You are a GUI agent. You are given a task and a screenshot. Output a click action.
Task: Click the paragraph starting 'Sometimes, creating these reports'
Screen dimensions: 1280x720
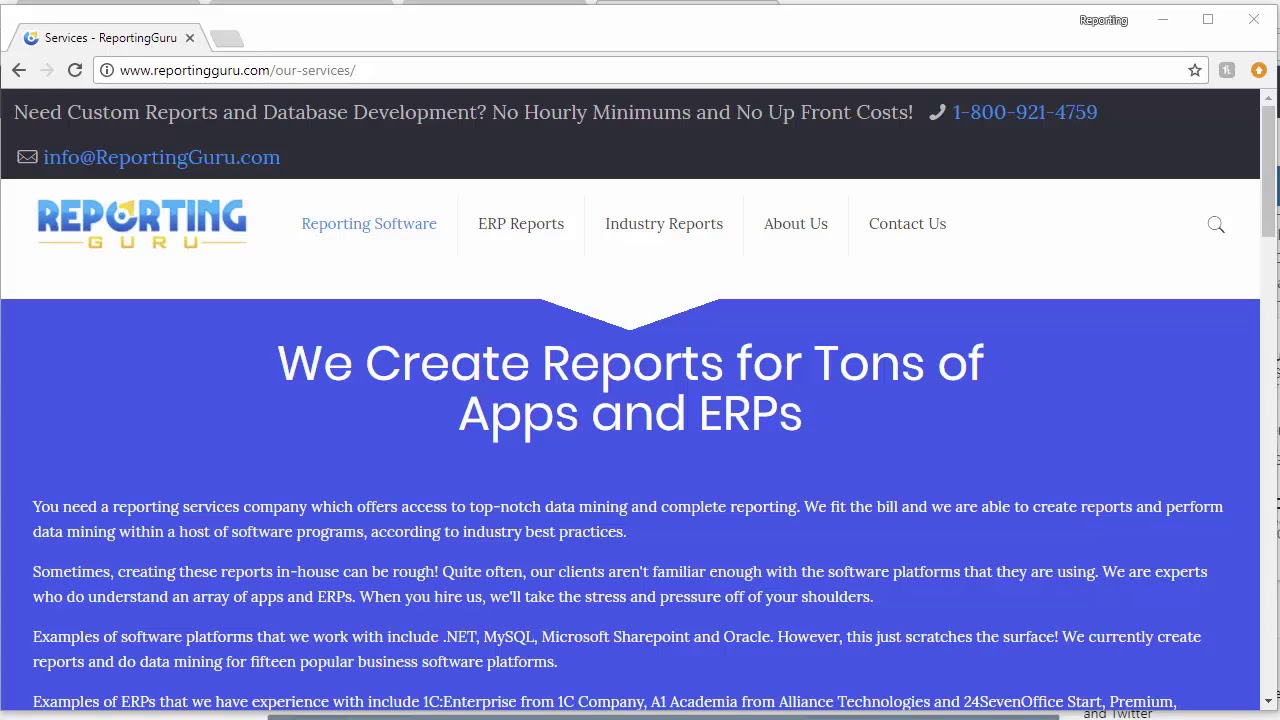click(620, 584)
